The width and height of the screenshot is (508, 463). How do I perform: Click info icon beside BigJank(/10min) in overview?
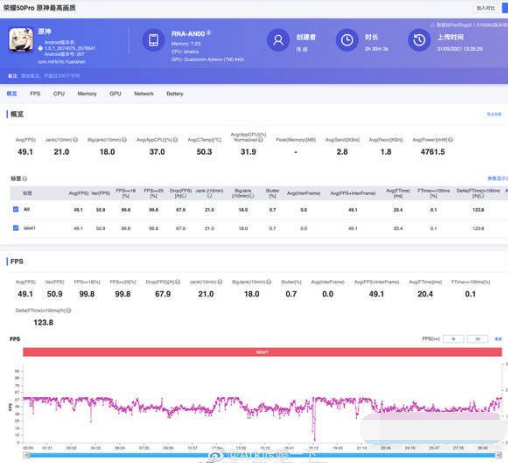click(x=124, y=140)
